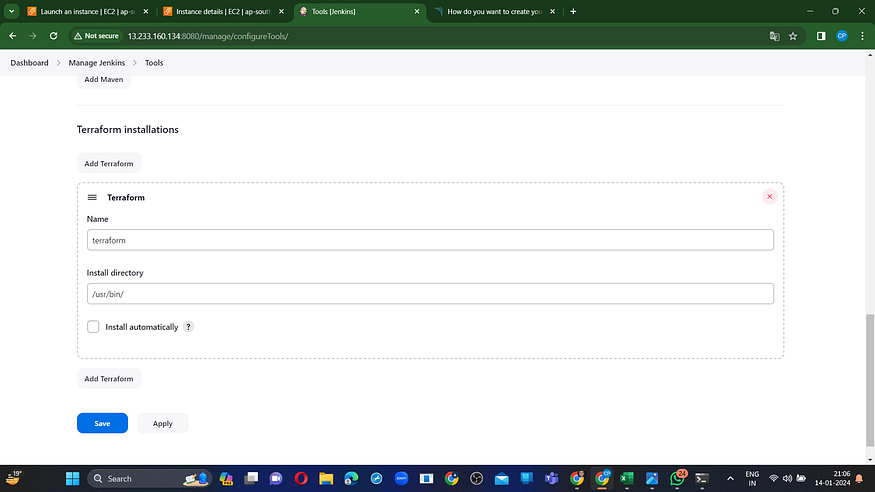Open the help icon next to Install automatically
Image resolution: width=875 pixels, height=492 pixels.
pyautogui.click(x=189, y=327)
